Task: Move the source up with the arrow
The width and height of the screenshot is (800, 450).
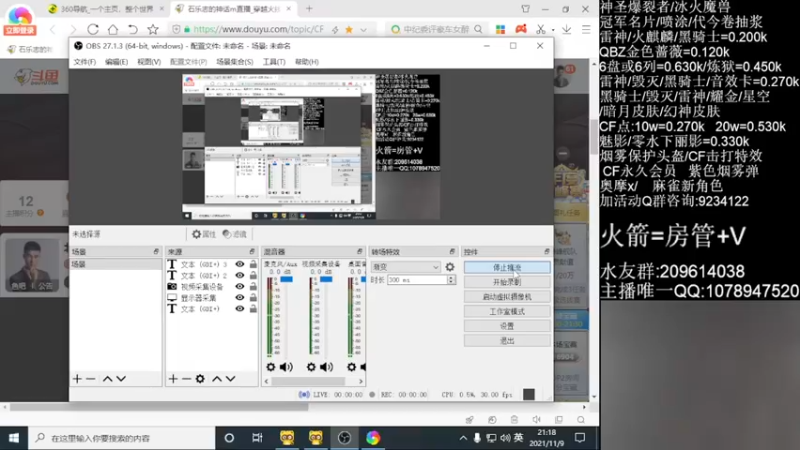Action: click(217, 379)
